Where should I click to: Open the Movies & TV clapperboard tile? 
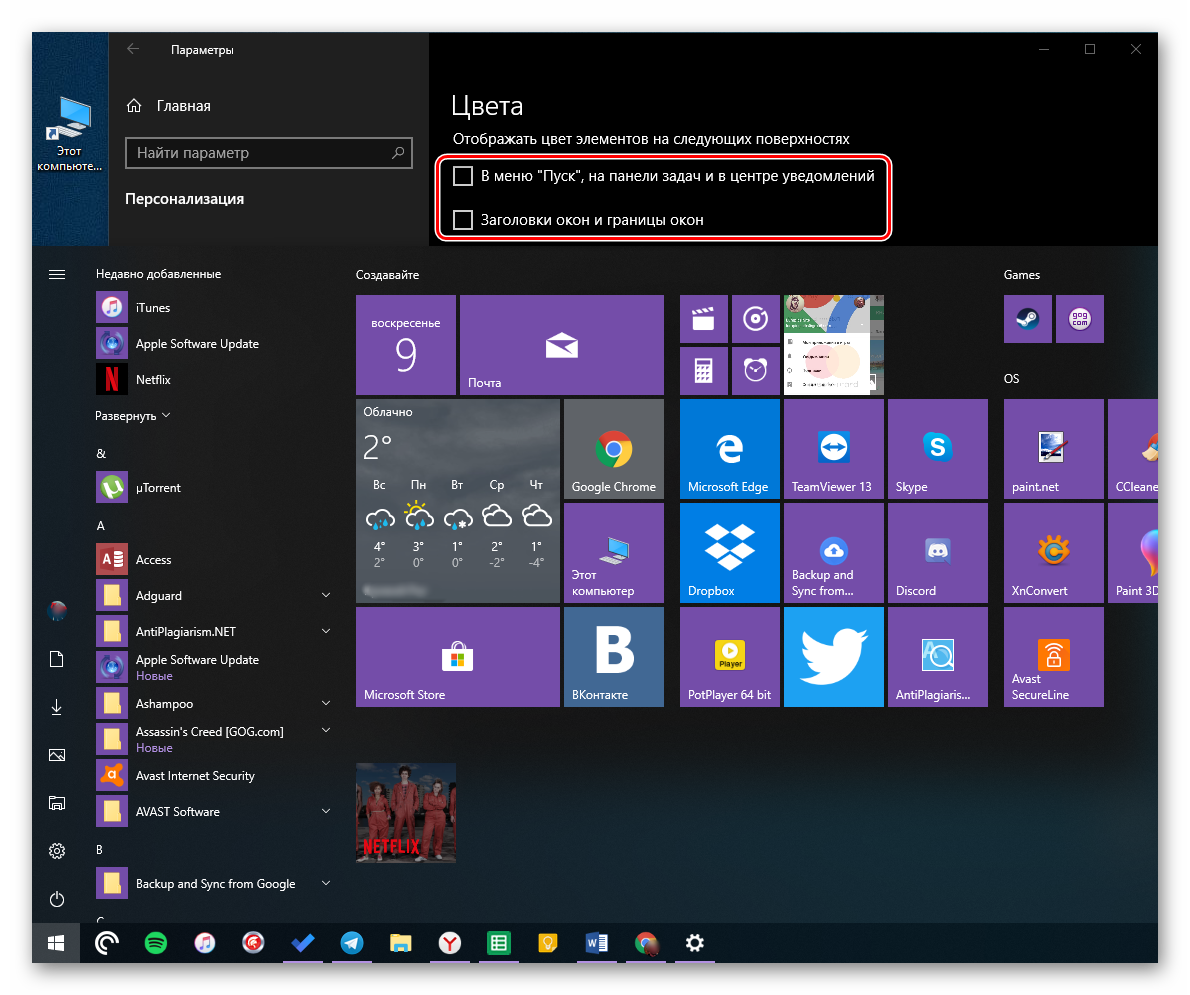(x=704, y=319)
